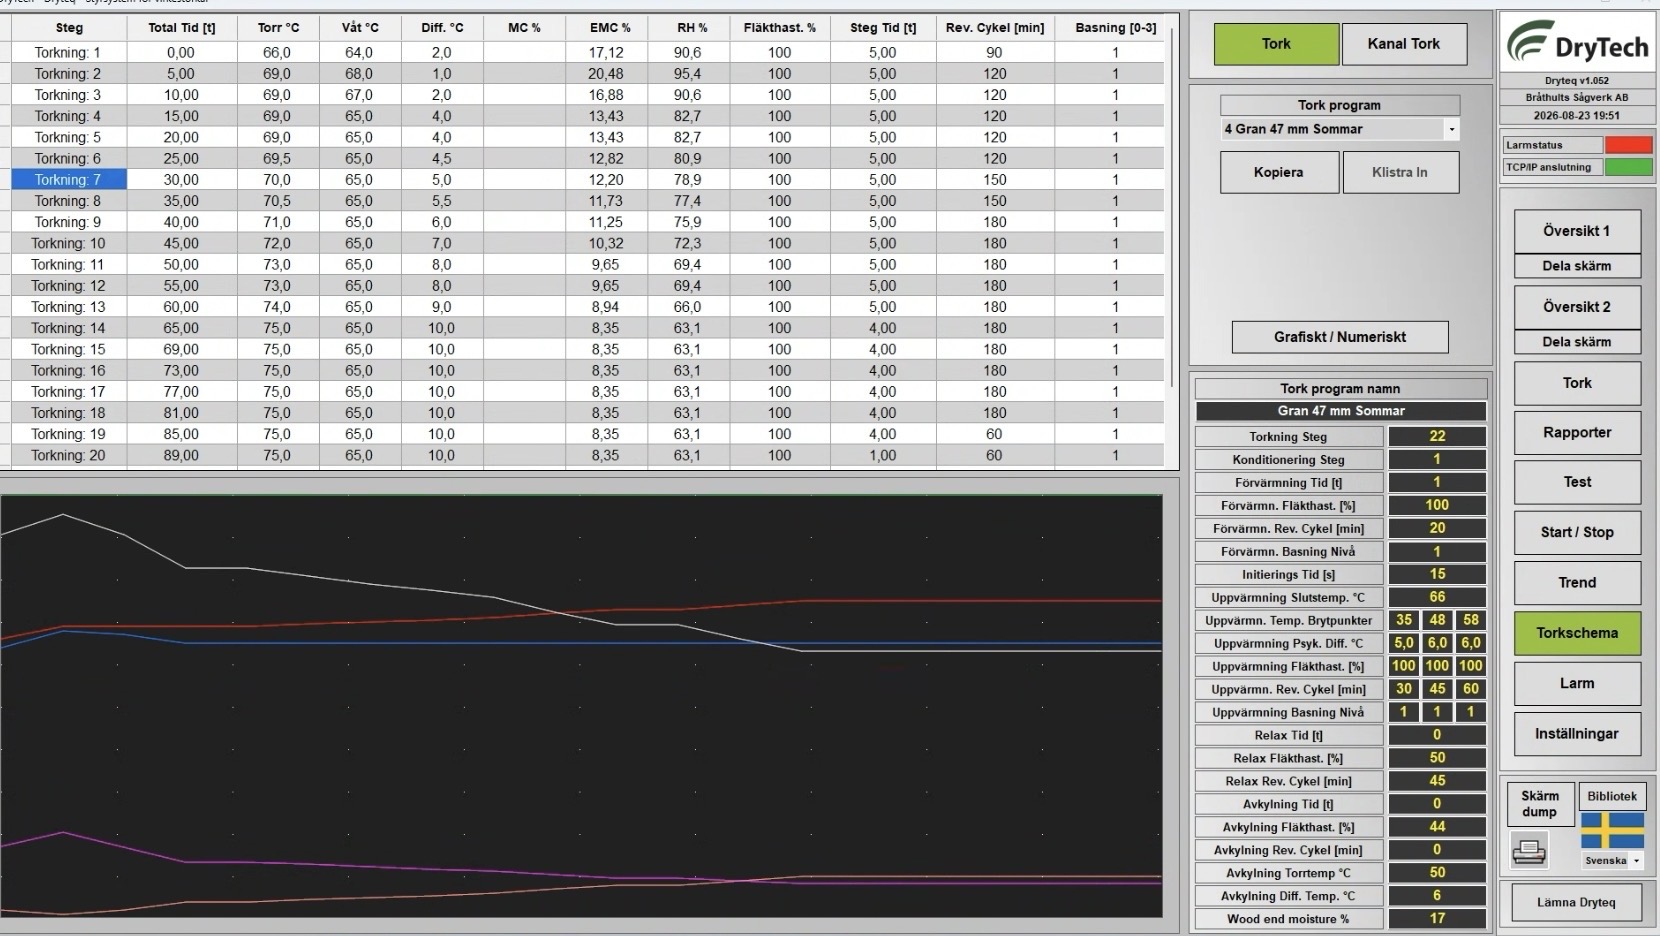The height and width of the screenshot is (936, 1660).
Task: Click the drying schedule graph area
Action: pyautogui.click(x=581, y=706)
